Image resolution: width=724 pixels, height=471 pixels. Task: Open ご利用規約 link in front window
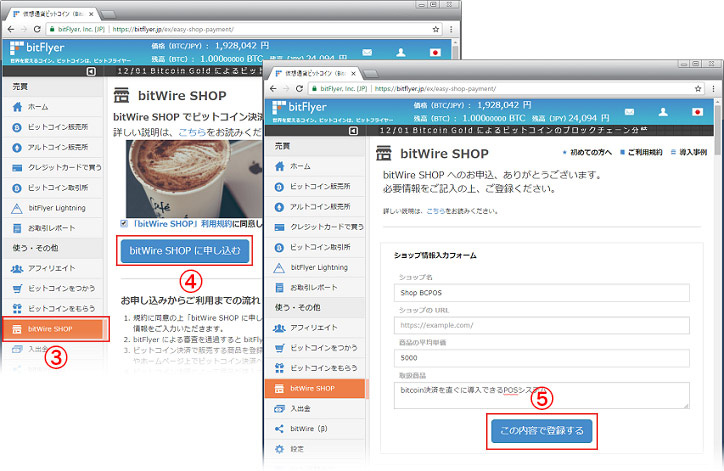tap(641, 152)
